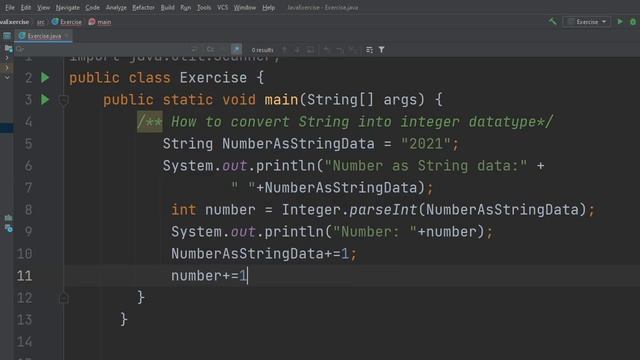Toggle Match Case (Cc) in search bar

211,49
